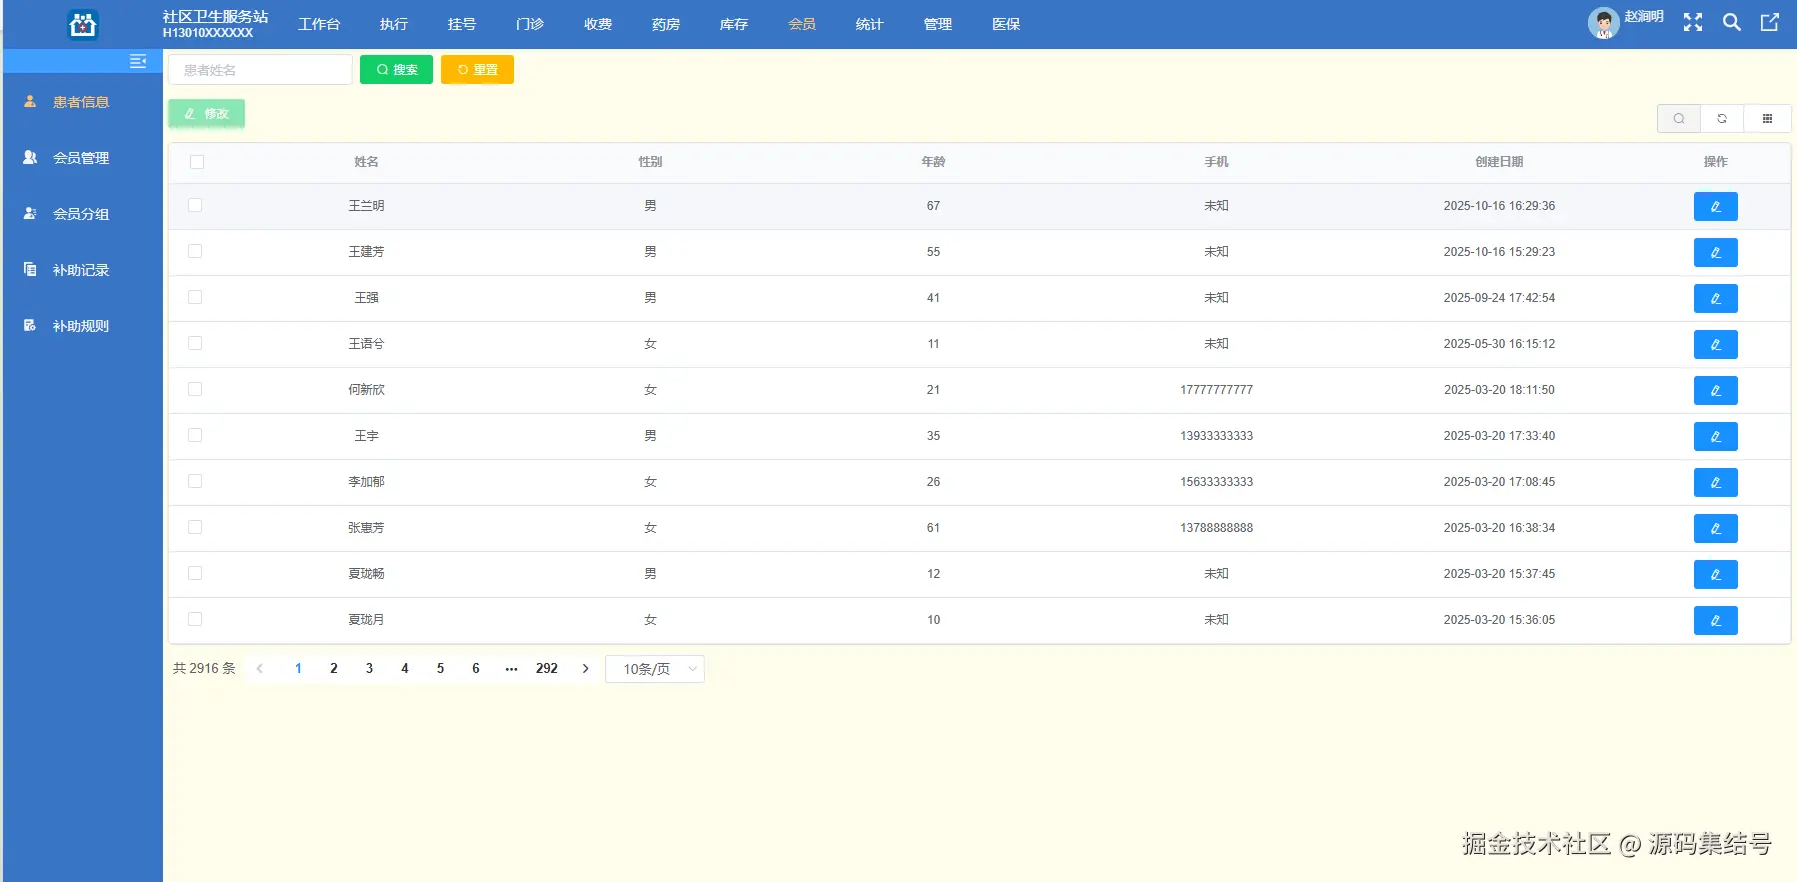This screenshot has height=882, width=1797.
Task: Check the row for 张惠芳
Action: coord(195,527)
